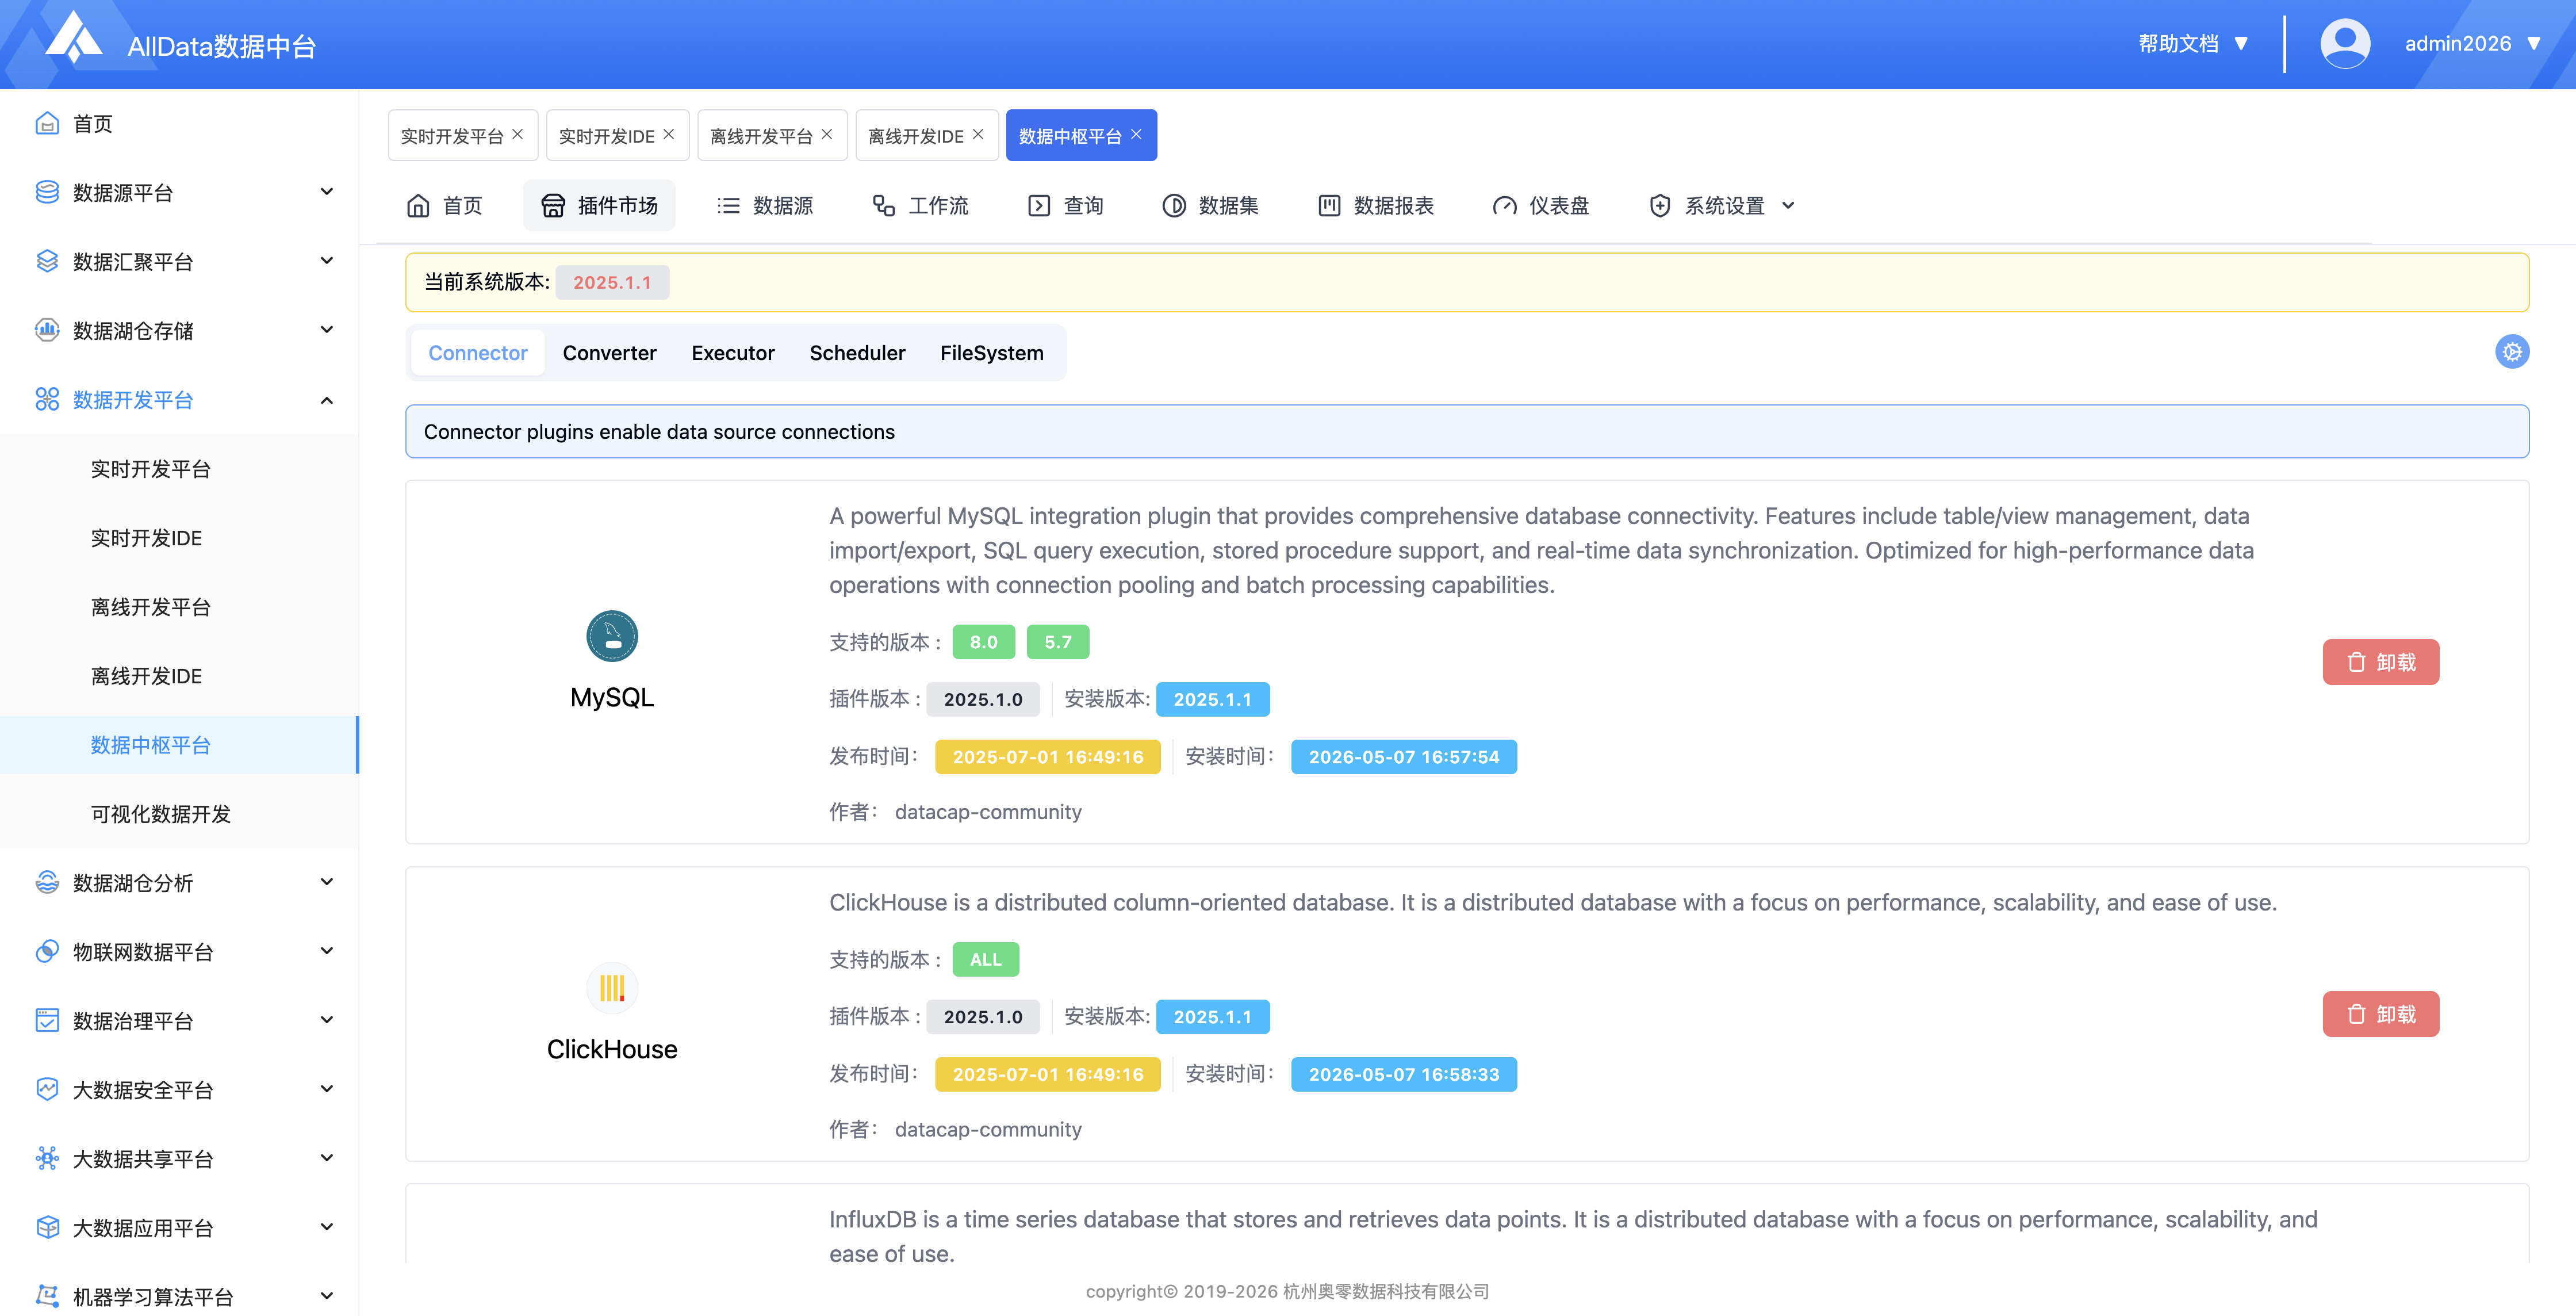This screenshot has height=1316, width=2576.
Task: Open the 仪表盘 dashboard nav item
Action: click(x=1541, y=205)
